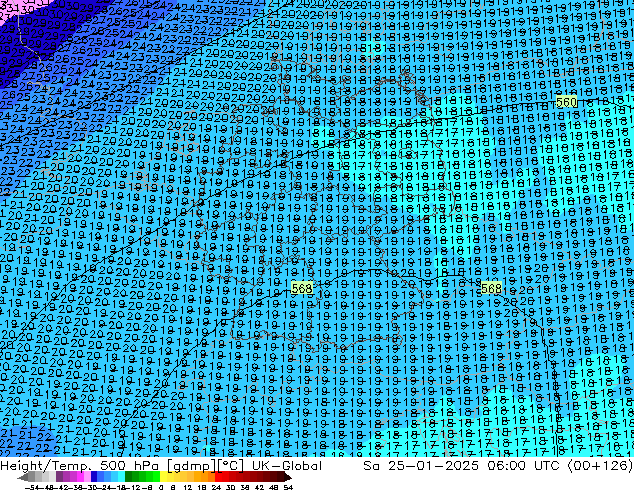Screen dimensions: 634x490
Task: Click the right 568 contour label
Action: 491,288
